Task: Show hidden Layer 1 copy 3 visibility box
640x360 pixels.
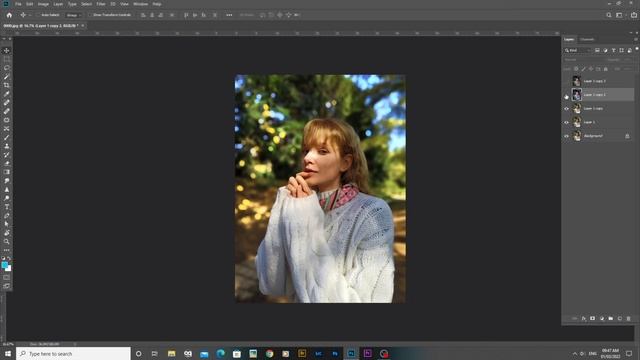Action: point(567,81)
